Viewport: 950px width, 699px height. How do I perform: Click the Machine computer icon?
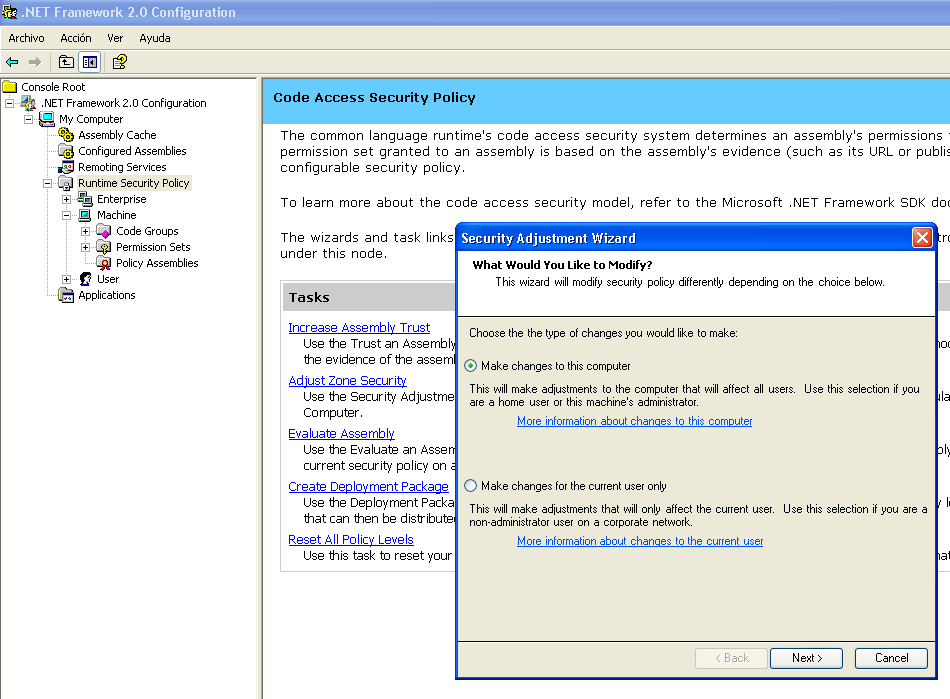[85, 215]
